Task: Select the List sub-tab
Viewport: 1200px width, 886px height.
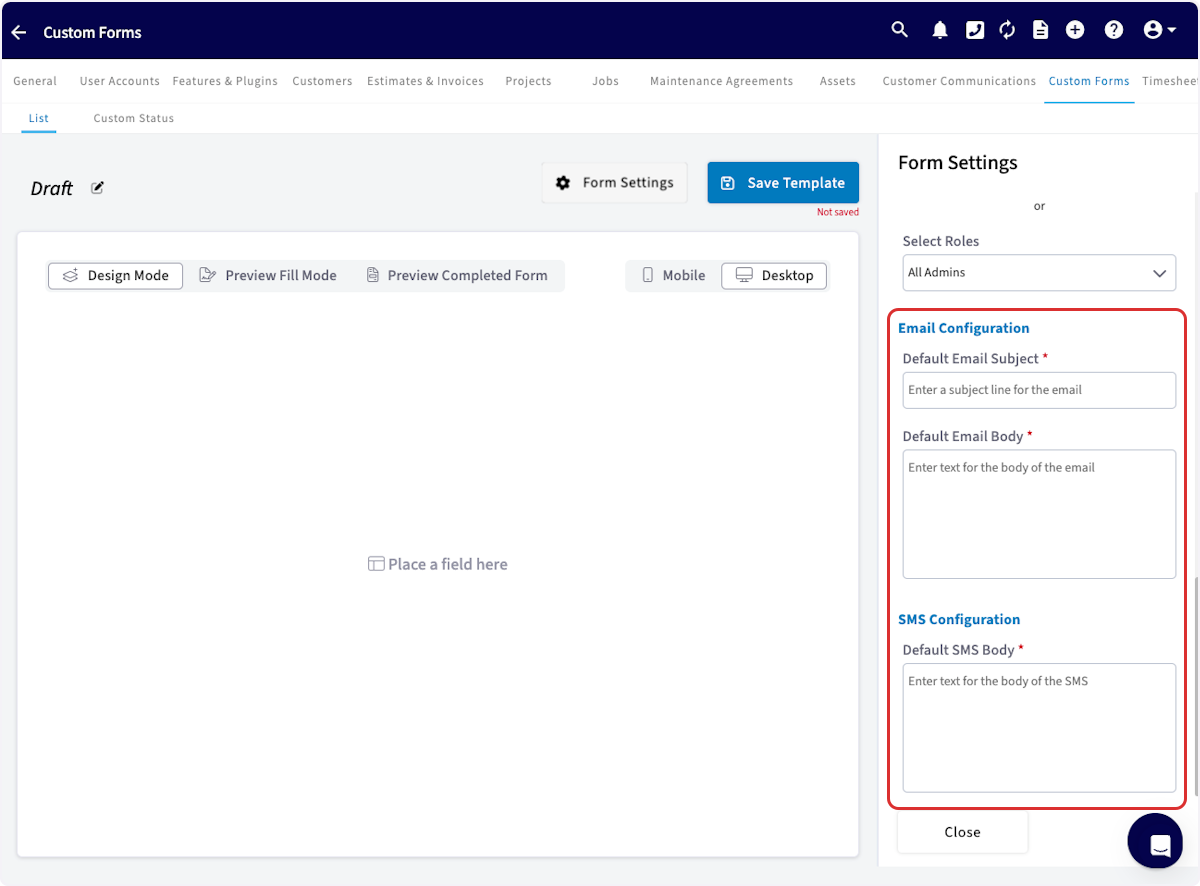Action: 39,118
